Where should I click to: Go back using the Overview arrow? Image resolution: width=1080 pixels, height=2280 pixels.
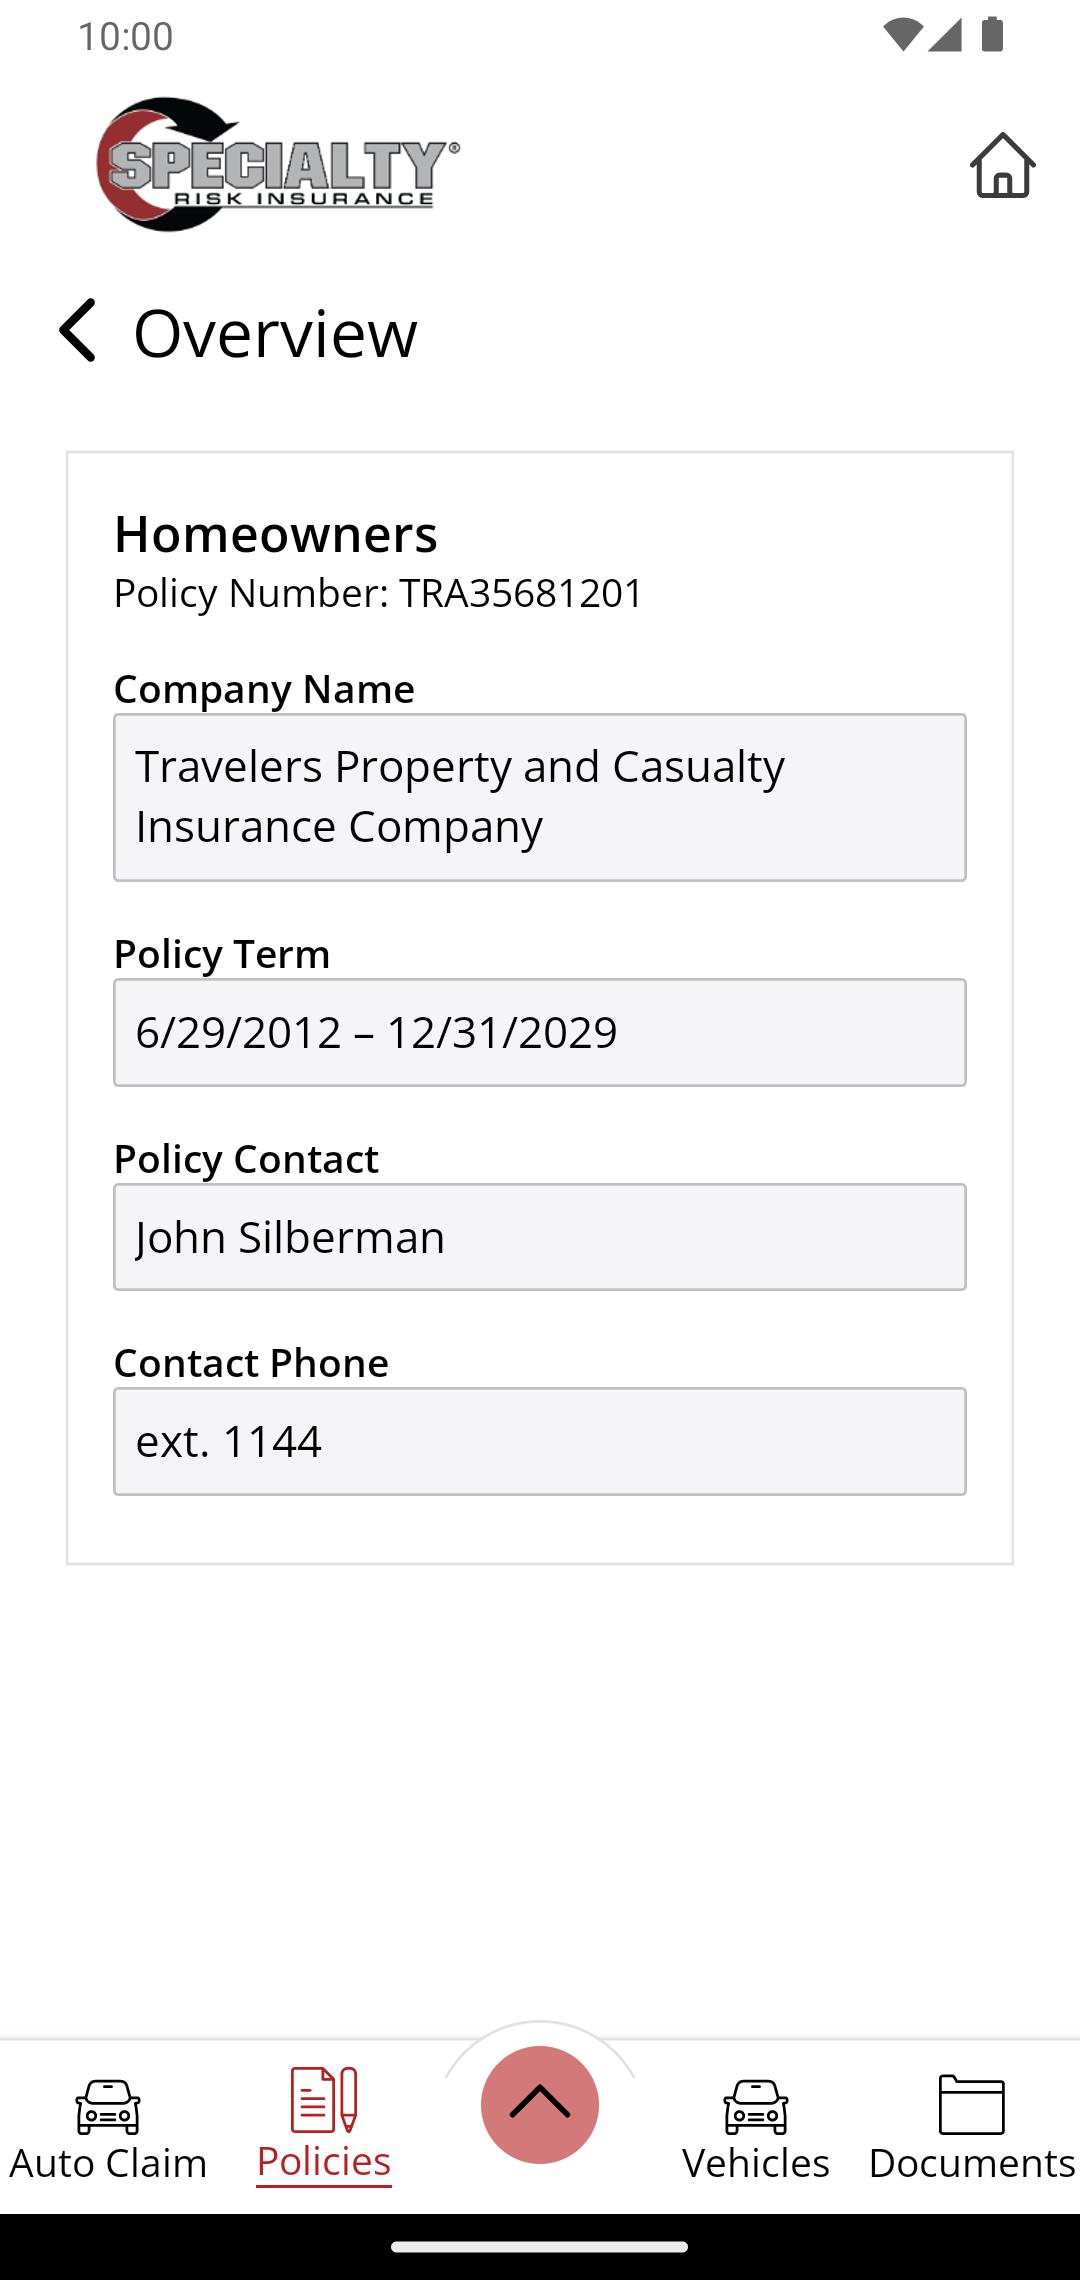tap(78, 331)
